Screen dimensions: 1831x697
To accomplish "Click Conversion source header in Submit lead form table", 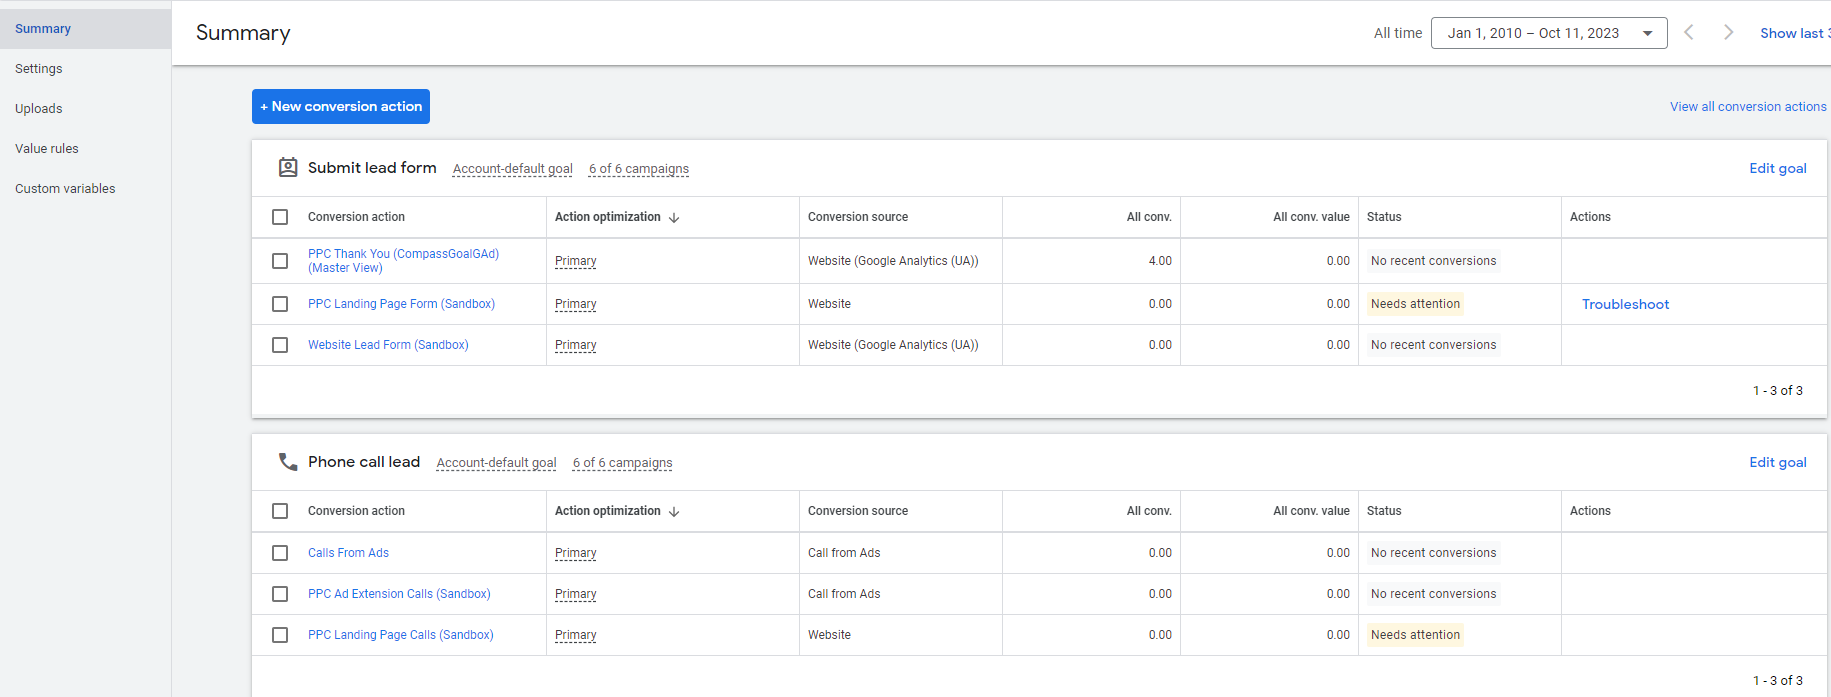I will coord(858,217).
